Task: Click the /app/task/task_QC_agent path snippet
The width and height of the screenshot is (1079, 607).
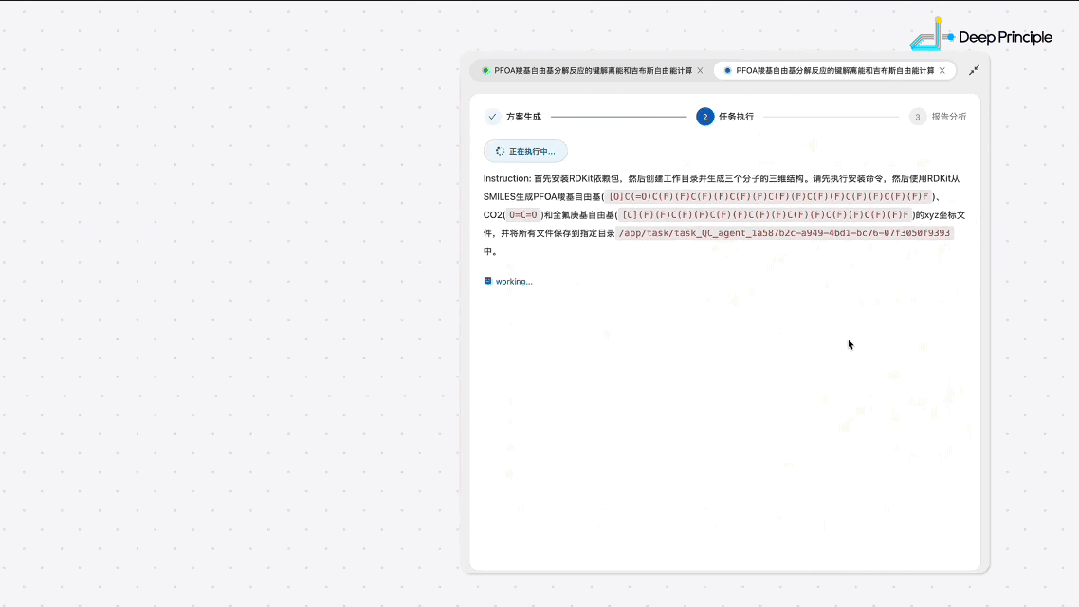Action: [x=784, y=233]
